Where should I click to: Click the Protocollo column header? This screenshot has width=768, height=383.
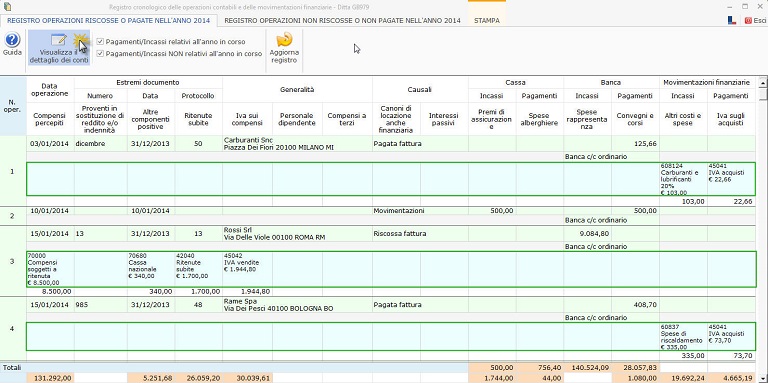coord(198,96)
